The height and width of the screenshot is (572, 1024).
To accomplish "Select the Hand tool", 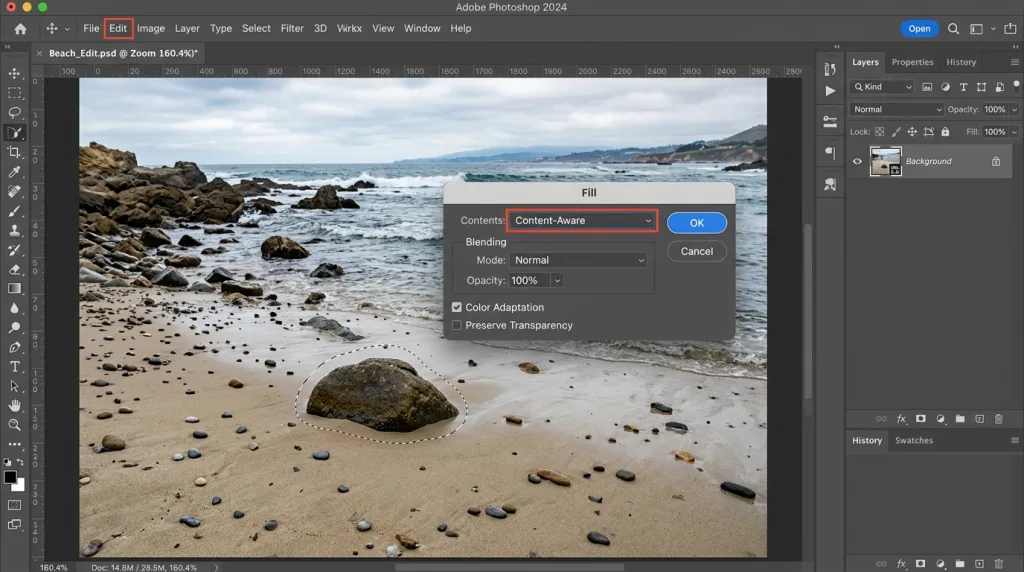I will coord(14,405).
